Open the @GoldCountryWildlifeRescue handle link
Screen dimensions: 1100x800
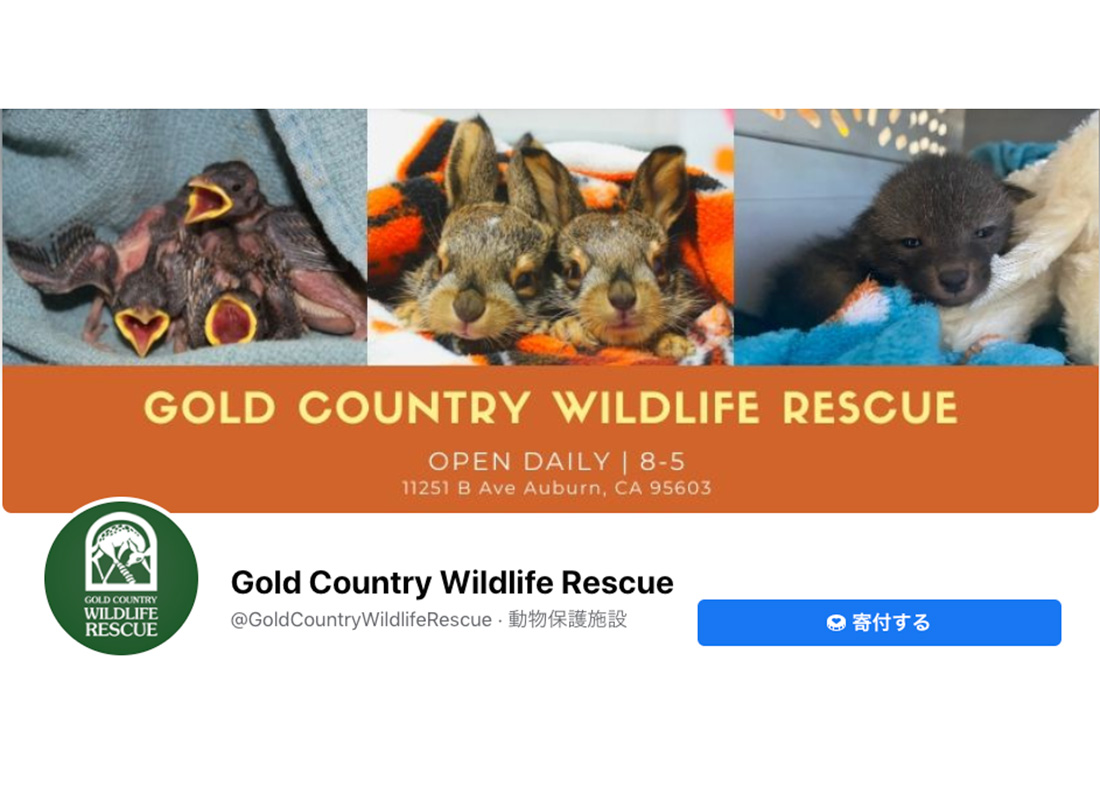click(361, 620)
